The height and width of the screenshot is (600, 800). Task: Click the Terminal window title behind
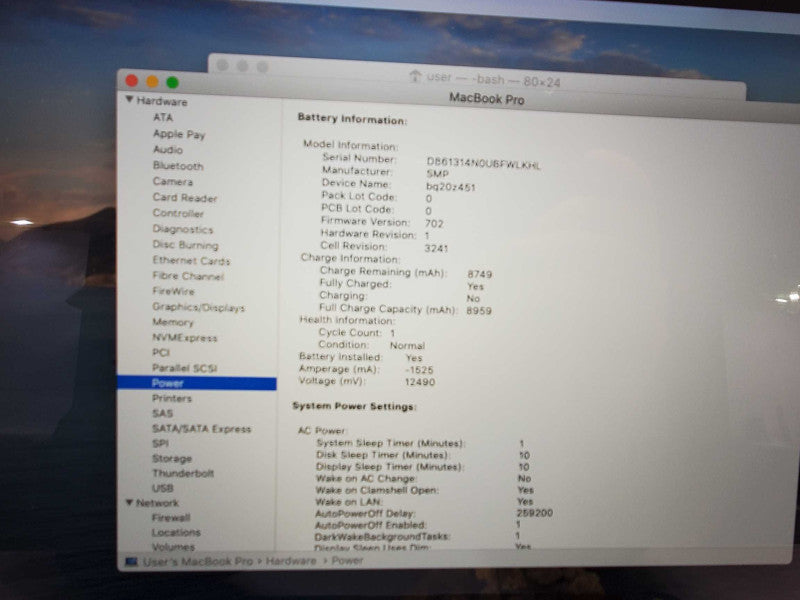493,80
